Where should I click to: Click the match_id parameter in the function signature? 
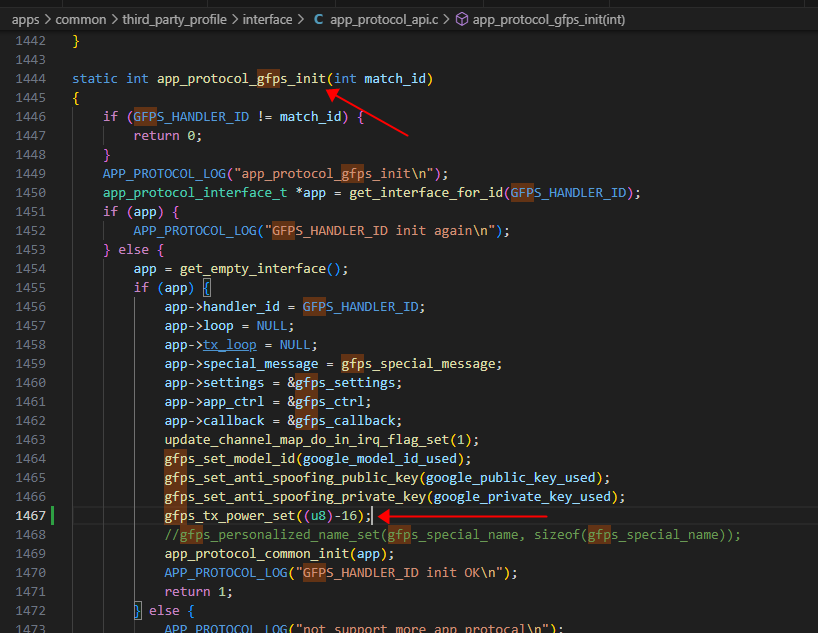395,79
